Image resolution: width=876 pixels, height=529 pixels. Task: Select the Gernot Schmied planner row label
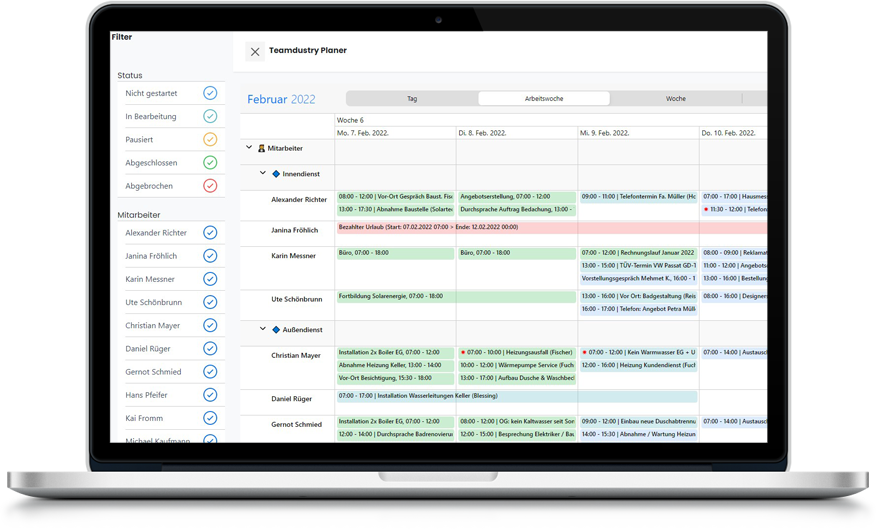[x=296, y=425]
